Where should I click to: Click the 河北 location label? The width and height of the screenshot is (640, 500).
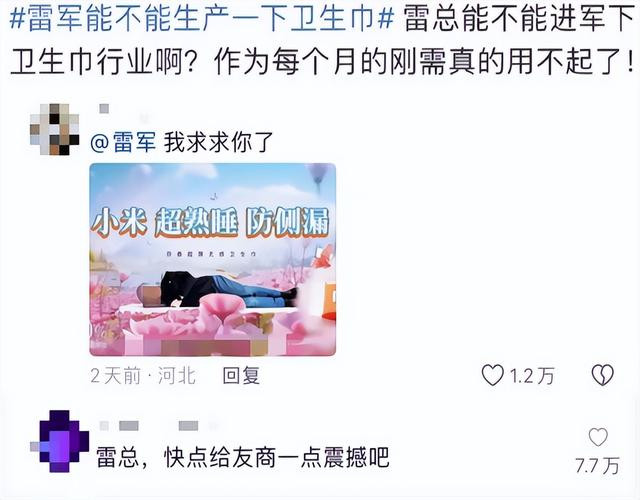[177, 375]
